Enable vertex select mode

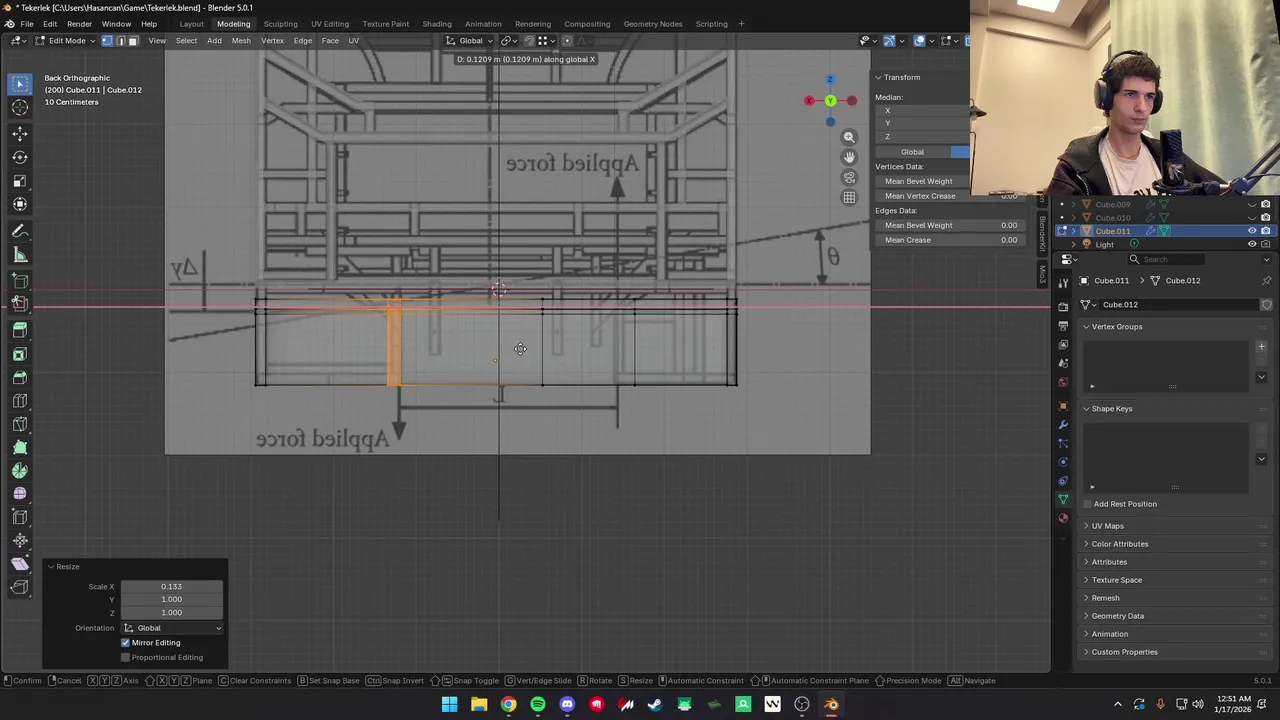pyautogui.click(x=107, y=41)
